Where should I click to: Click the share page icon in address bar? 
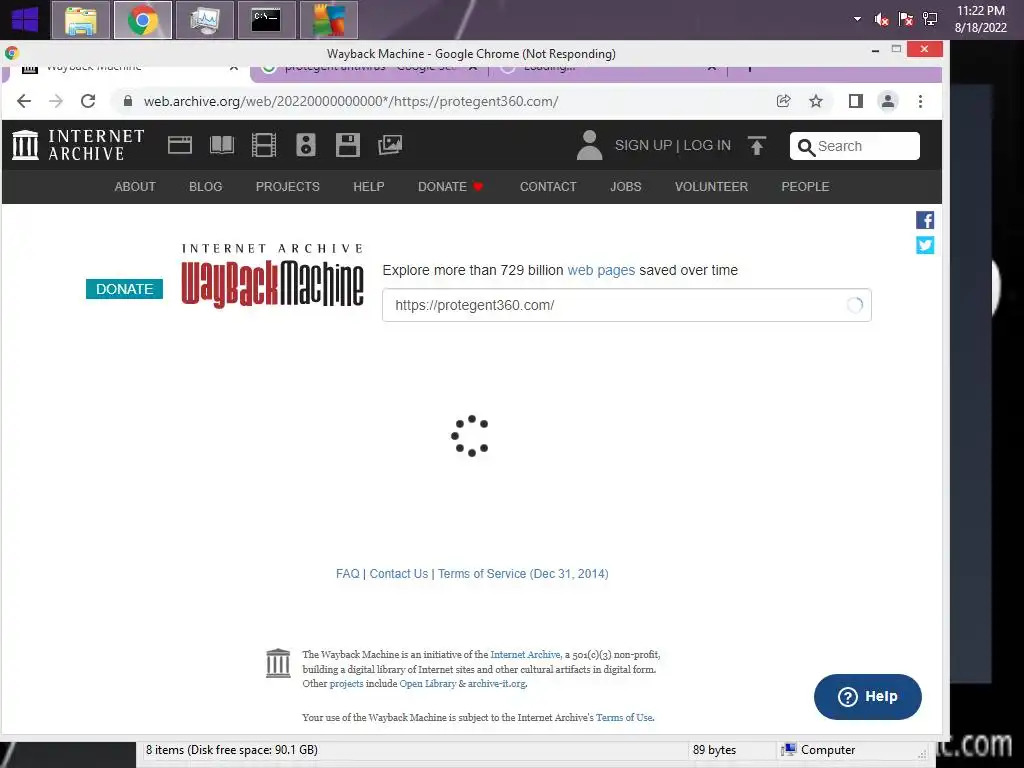pos(784,101)
